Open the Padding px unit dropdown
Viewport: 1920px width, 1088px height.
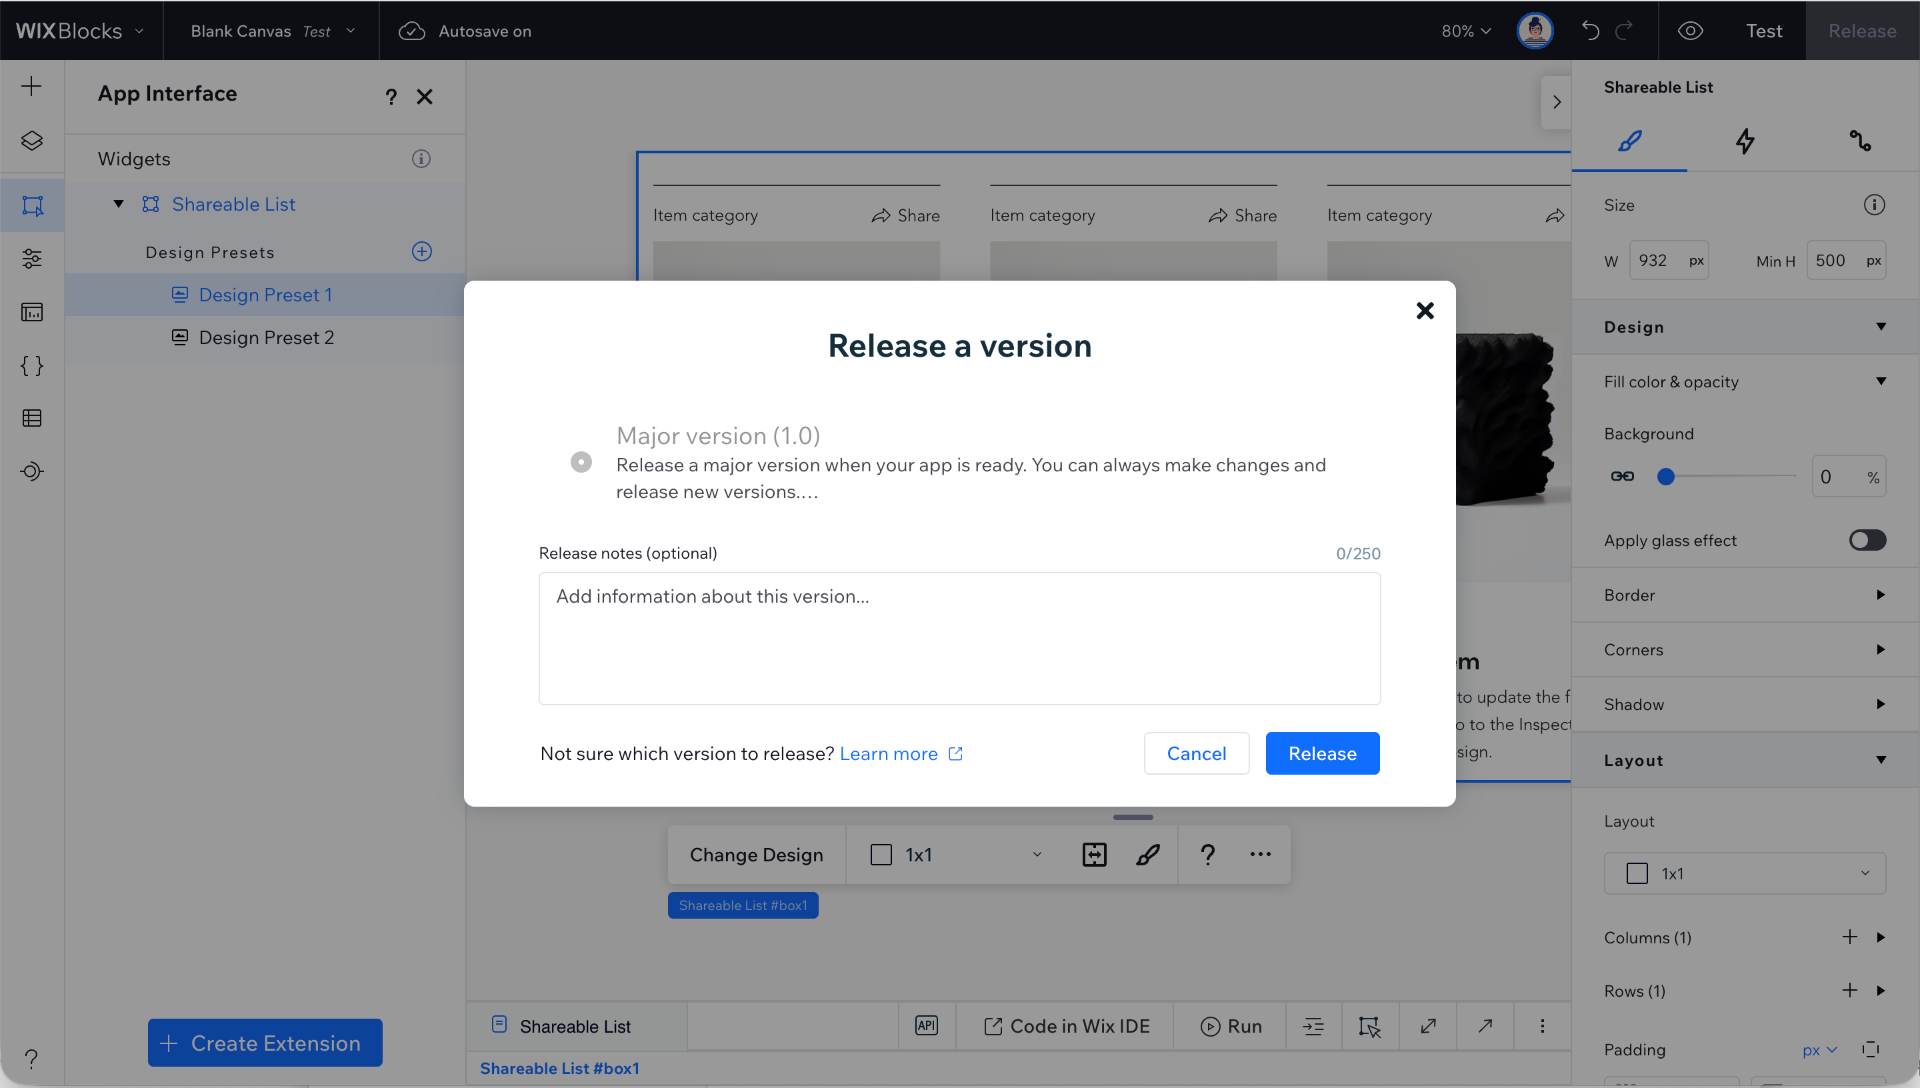point(1820,1050)
